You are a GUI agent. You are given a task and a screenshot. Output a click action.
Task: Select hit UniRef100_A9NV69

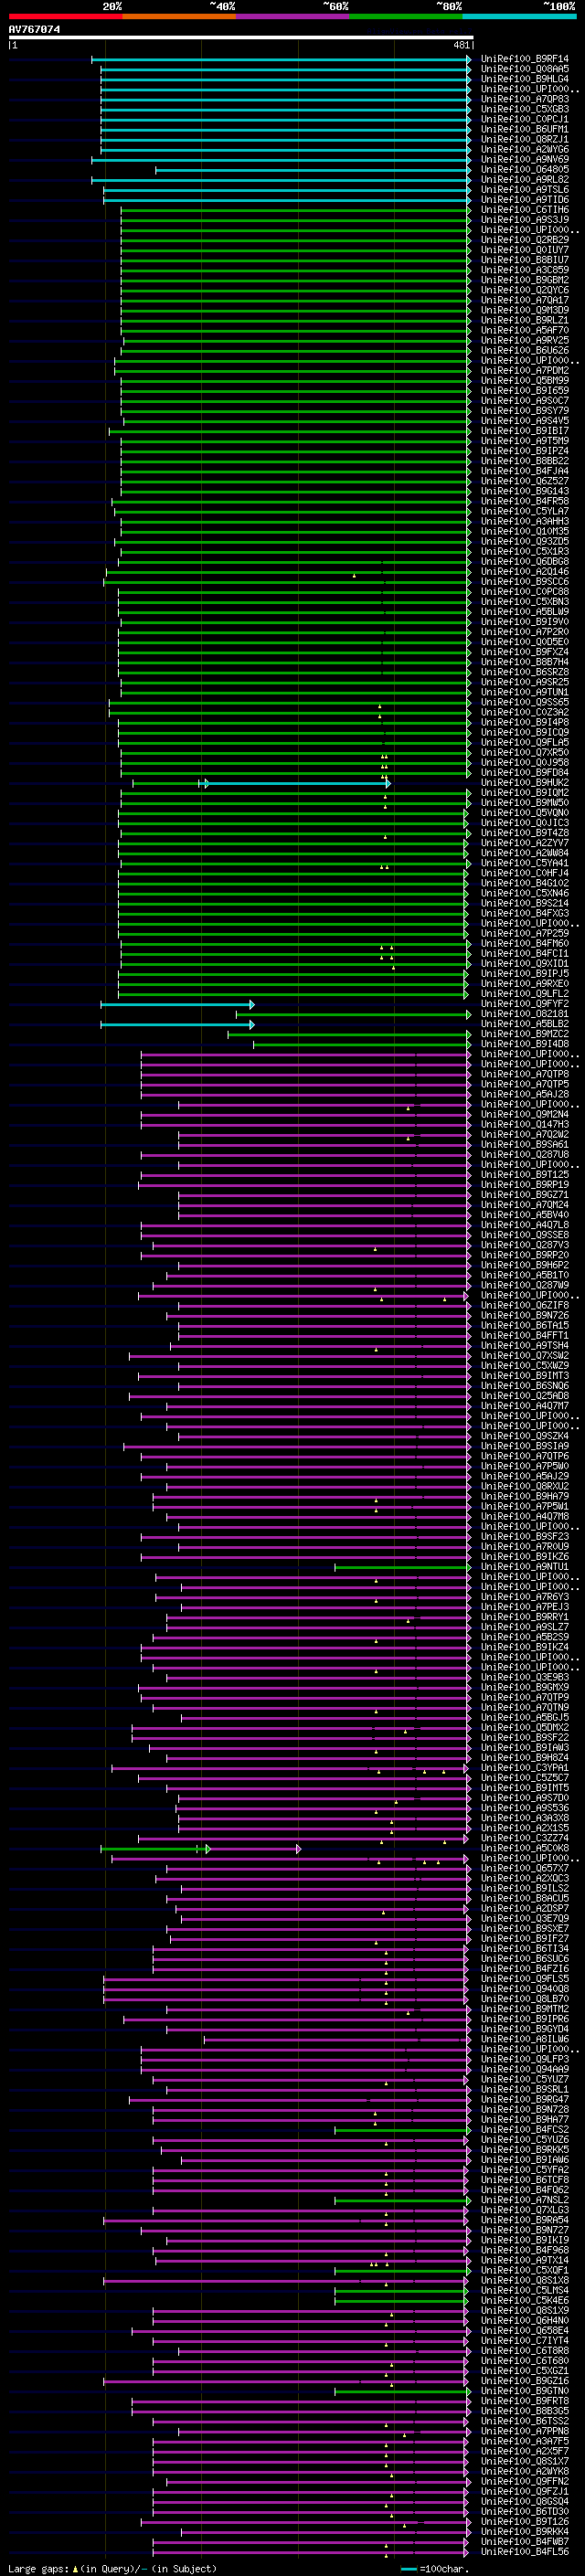tap(525, 159)
